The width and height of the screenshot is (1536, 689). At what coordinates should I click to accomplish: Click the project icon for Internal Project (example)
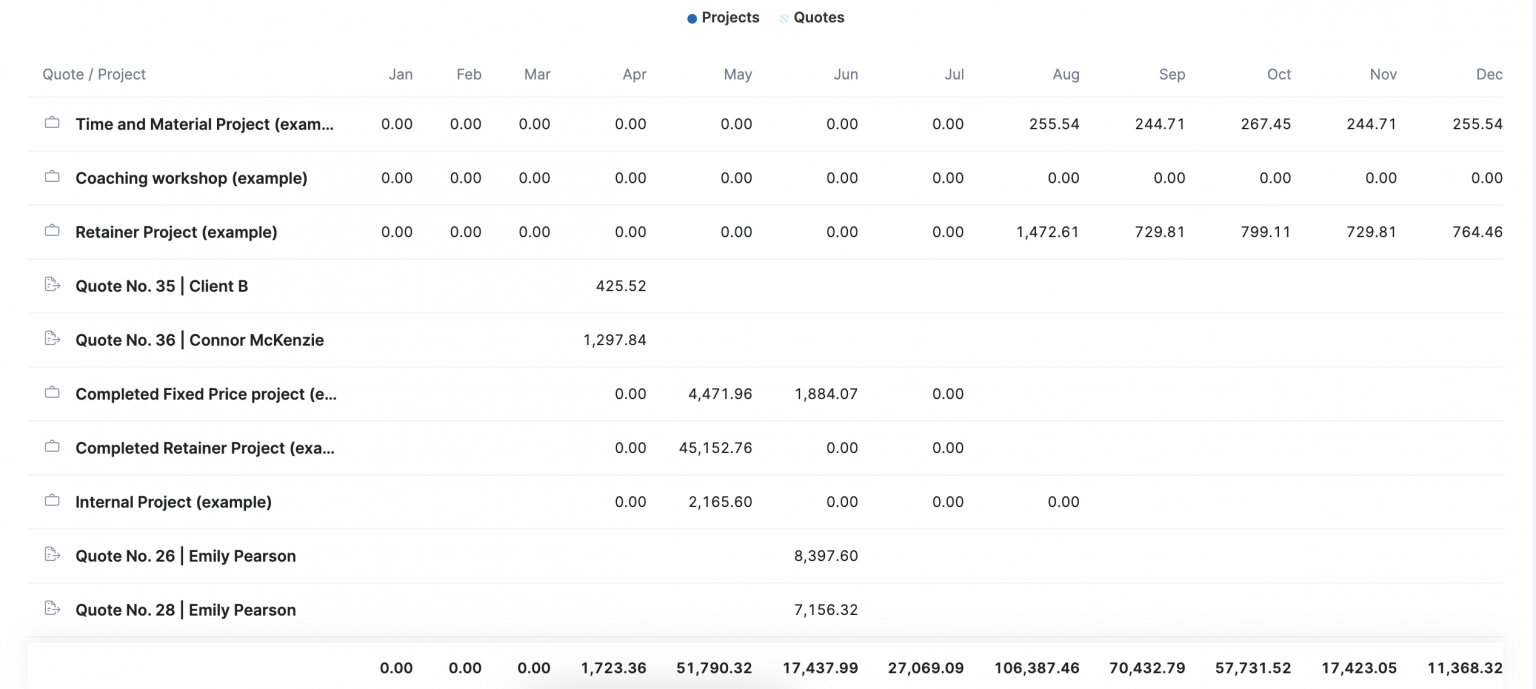point(52,501)
